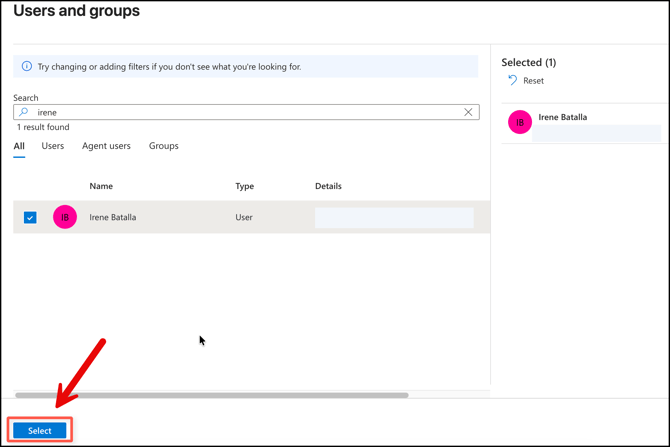Image resolution: width=670 pixels, height=447 pixels.
Task: Click the Type column header
Action: click(x=244, y=186)
